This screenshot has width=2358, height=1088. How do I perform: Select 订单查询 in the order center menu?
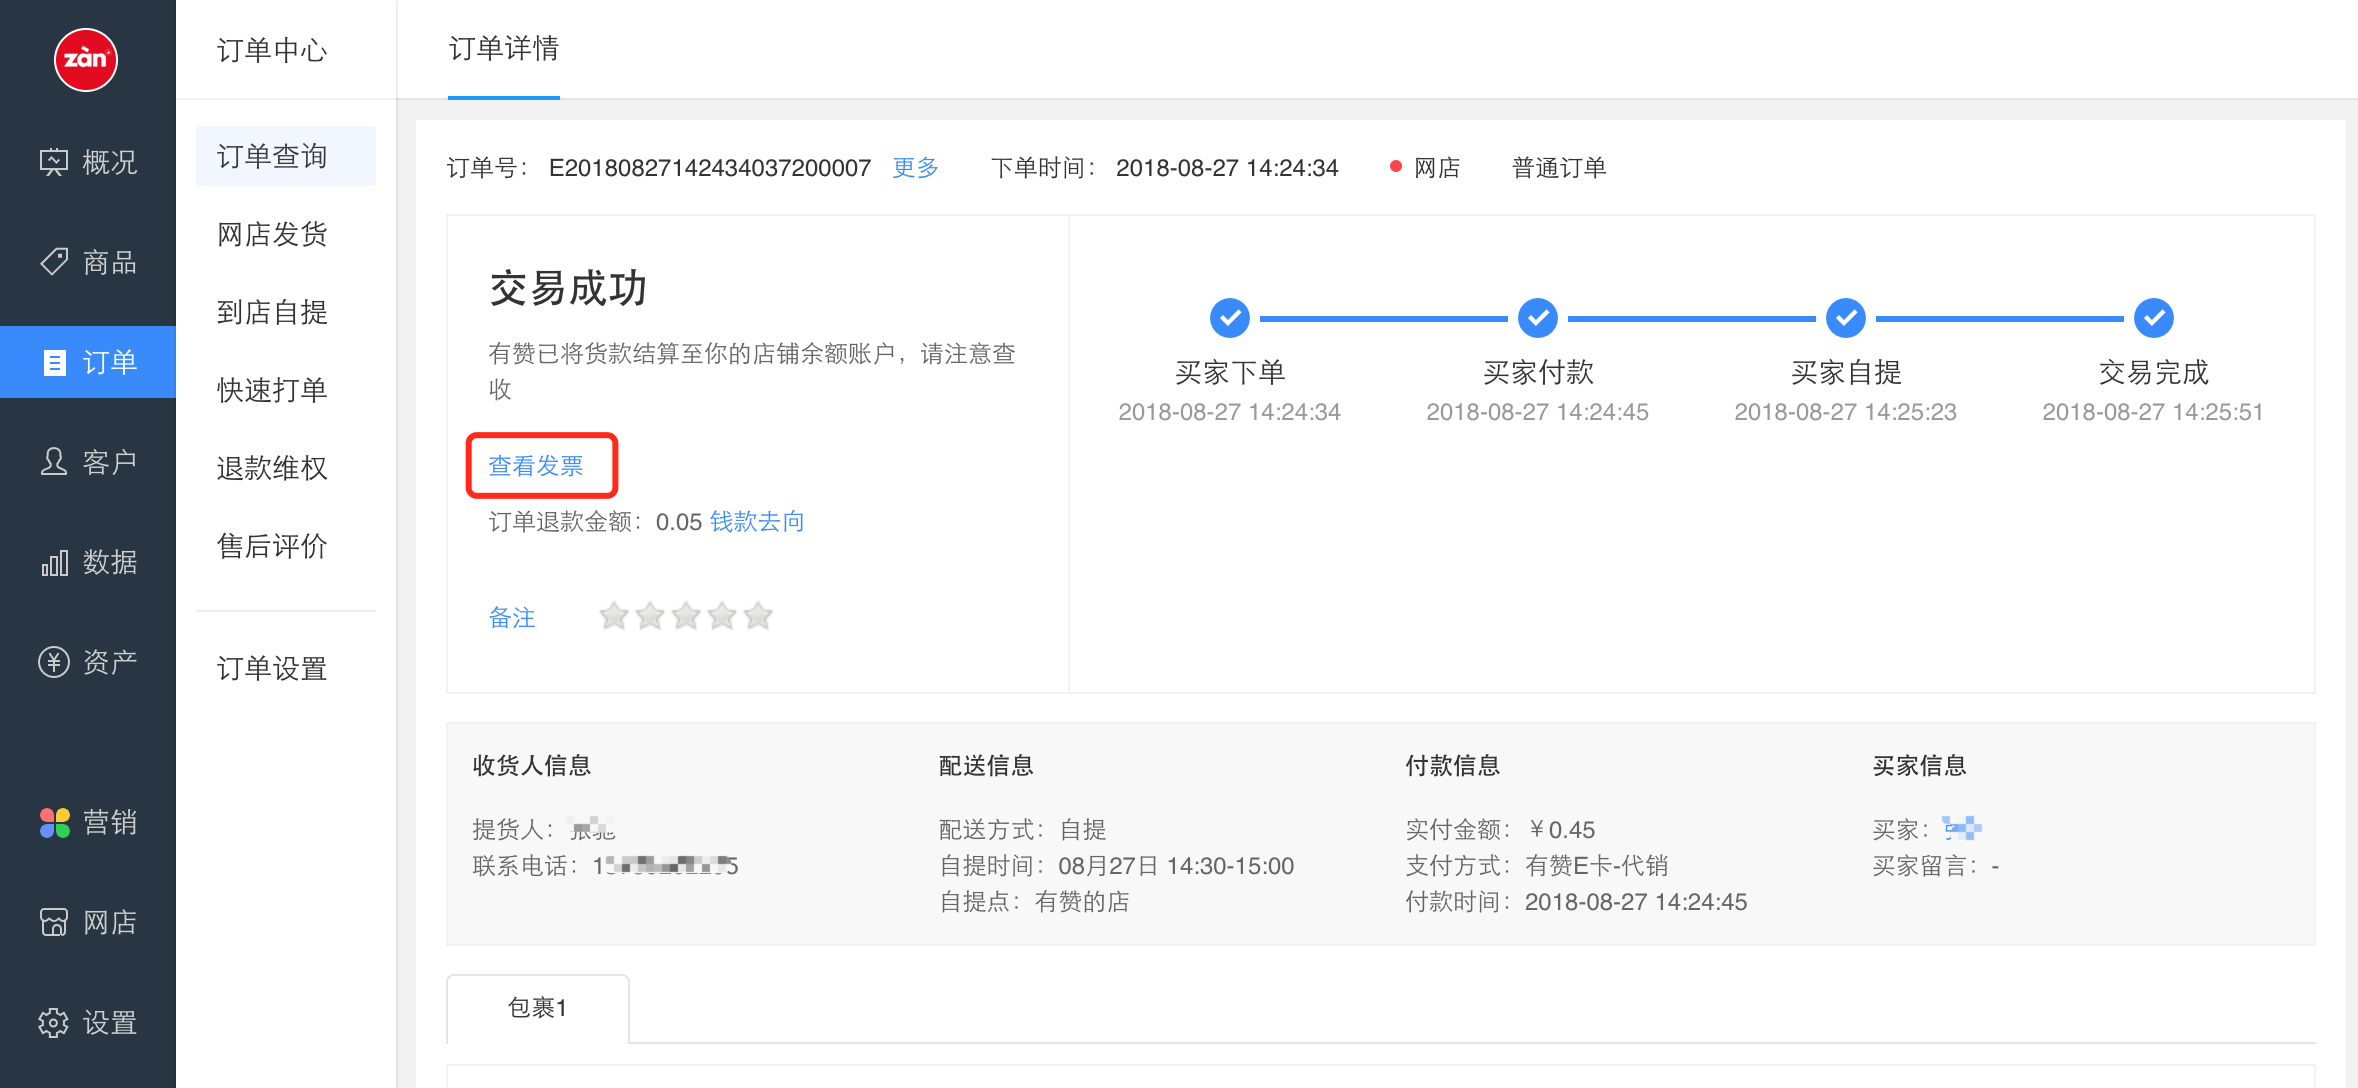pos(272,156)
